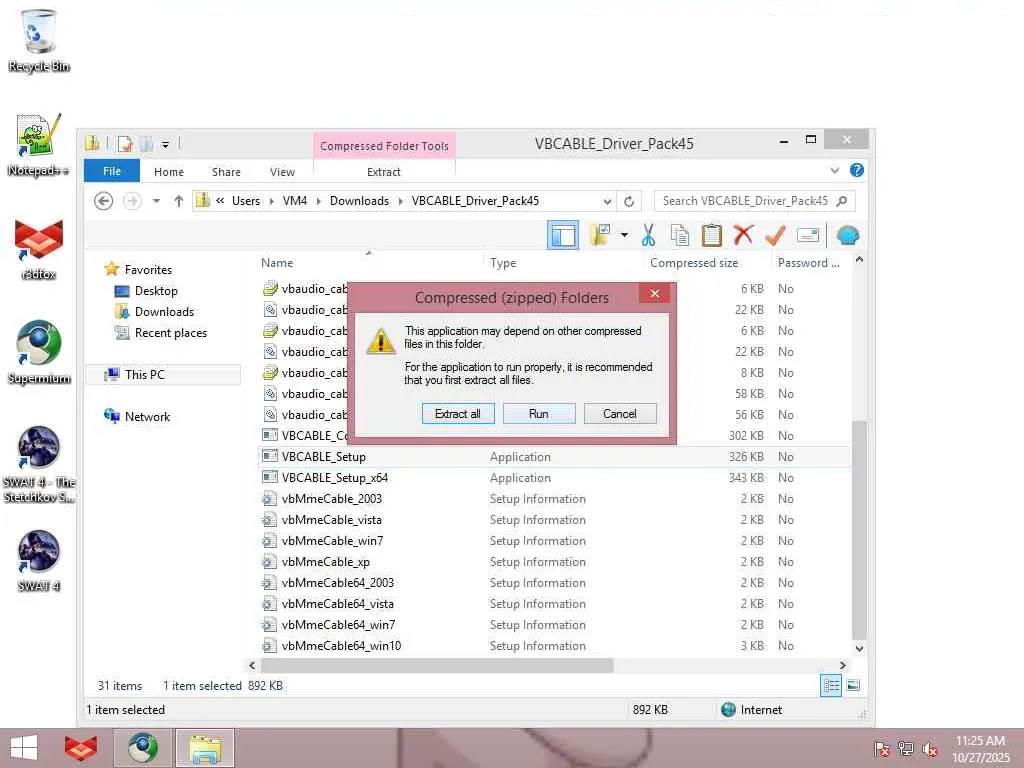Viewport: 1024px width, 768px height.
Task: Cancel the Compressed (zipped) Folders dialog
Action: click(620, 413)
